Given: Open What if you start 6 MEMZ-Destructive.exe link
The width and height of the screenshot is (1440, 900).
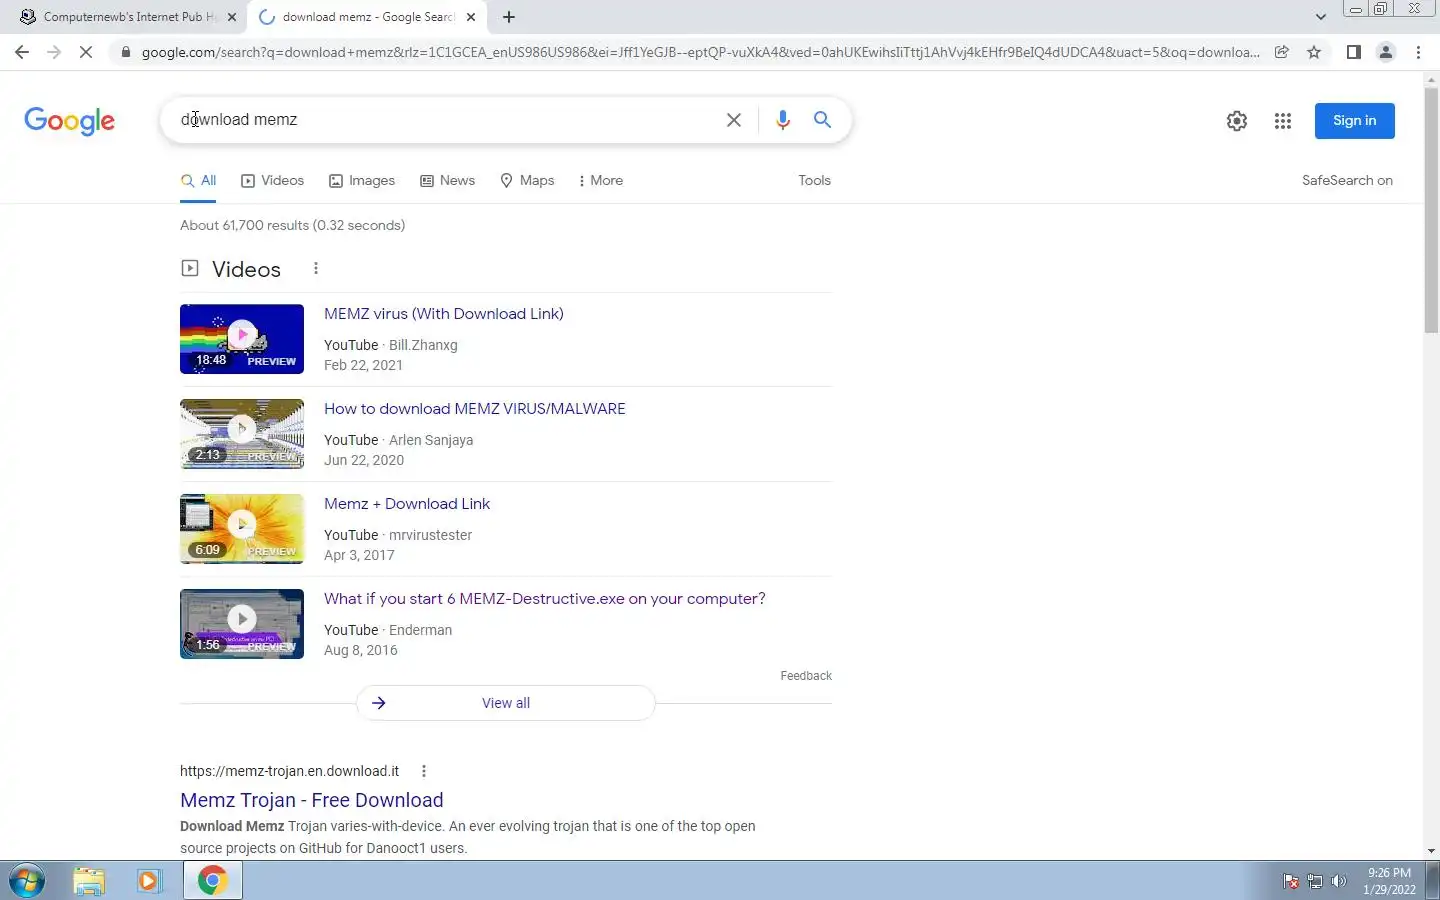Looking at the screenshot, I should [x=544, y=599].
